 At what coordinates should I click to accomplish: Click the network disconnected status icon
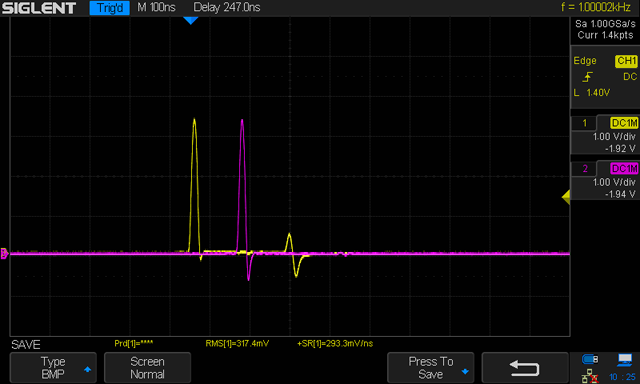(x=590, y=376)
